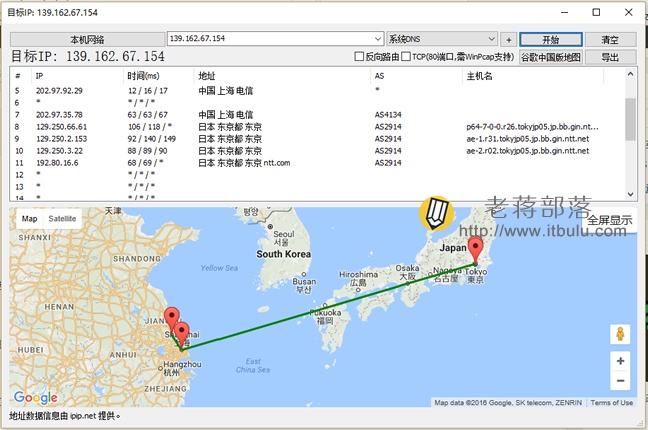Viewport: 648px width, 430px height.
Task: Export results with the 导出 button
Action: click(x=610, y=57)
